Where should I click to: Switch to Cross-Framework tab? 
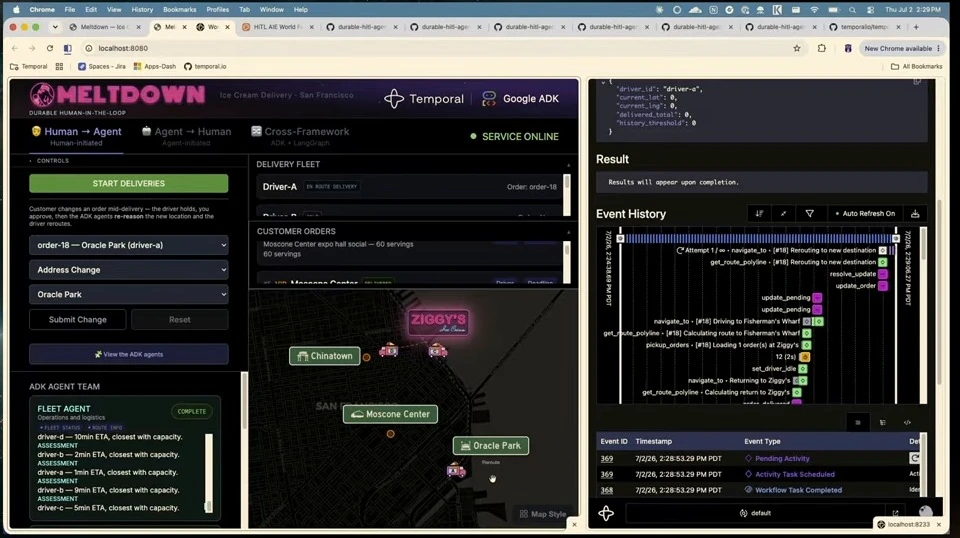click(300, 136)
